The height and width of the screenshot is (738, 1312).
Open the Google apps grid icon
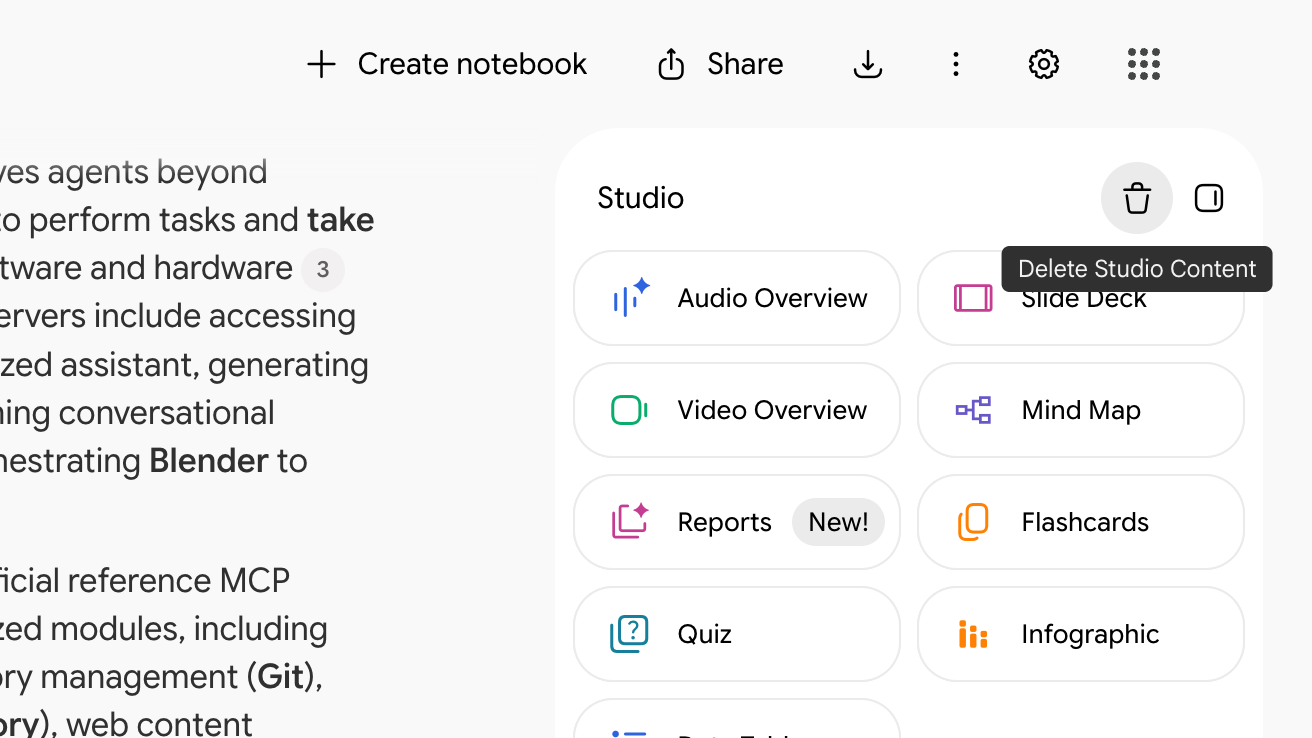[1144, 64]
